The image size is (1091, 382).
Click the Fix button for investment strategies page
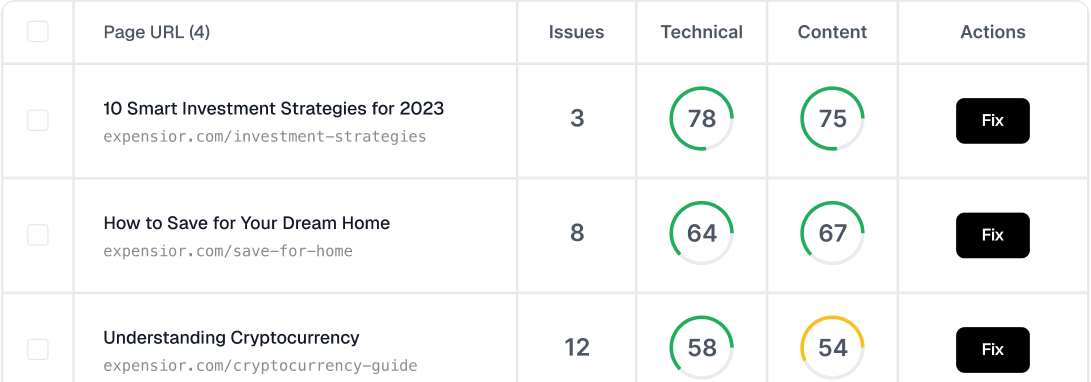coord(992,120)
